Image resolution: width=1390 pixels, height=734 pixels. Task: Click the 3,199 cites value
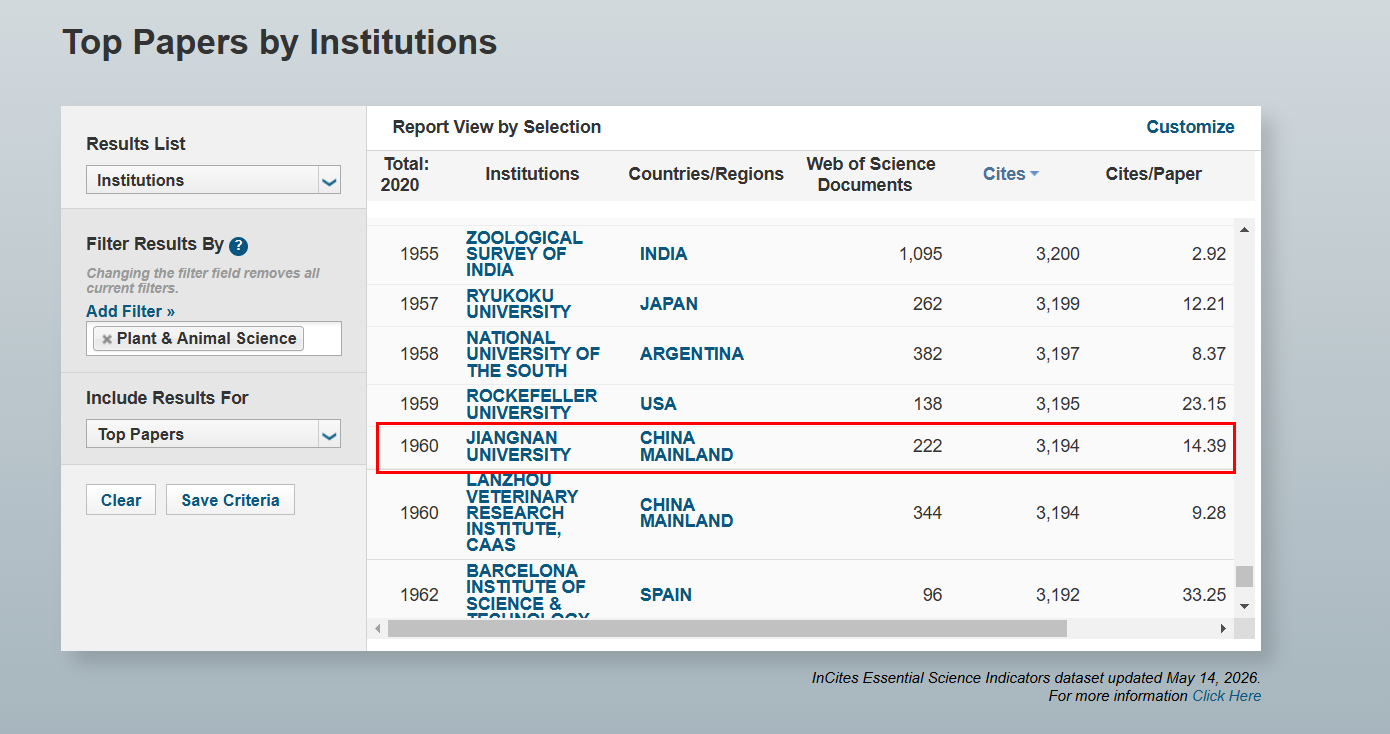(1058, 304)
